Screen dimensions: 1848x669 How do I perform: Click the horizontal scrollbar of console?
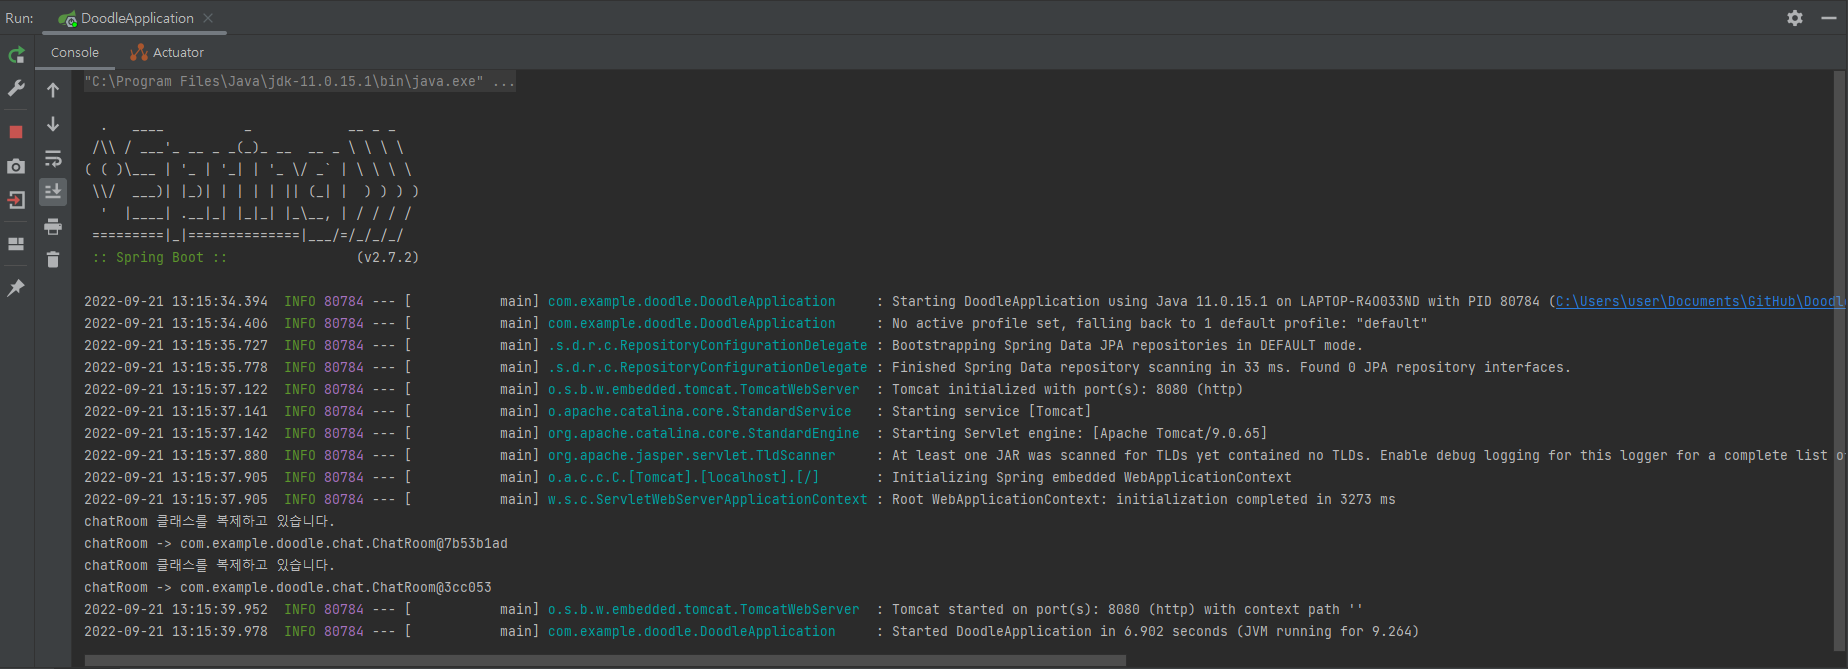pyautogui.click(x=605, y=660)
